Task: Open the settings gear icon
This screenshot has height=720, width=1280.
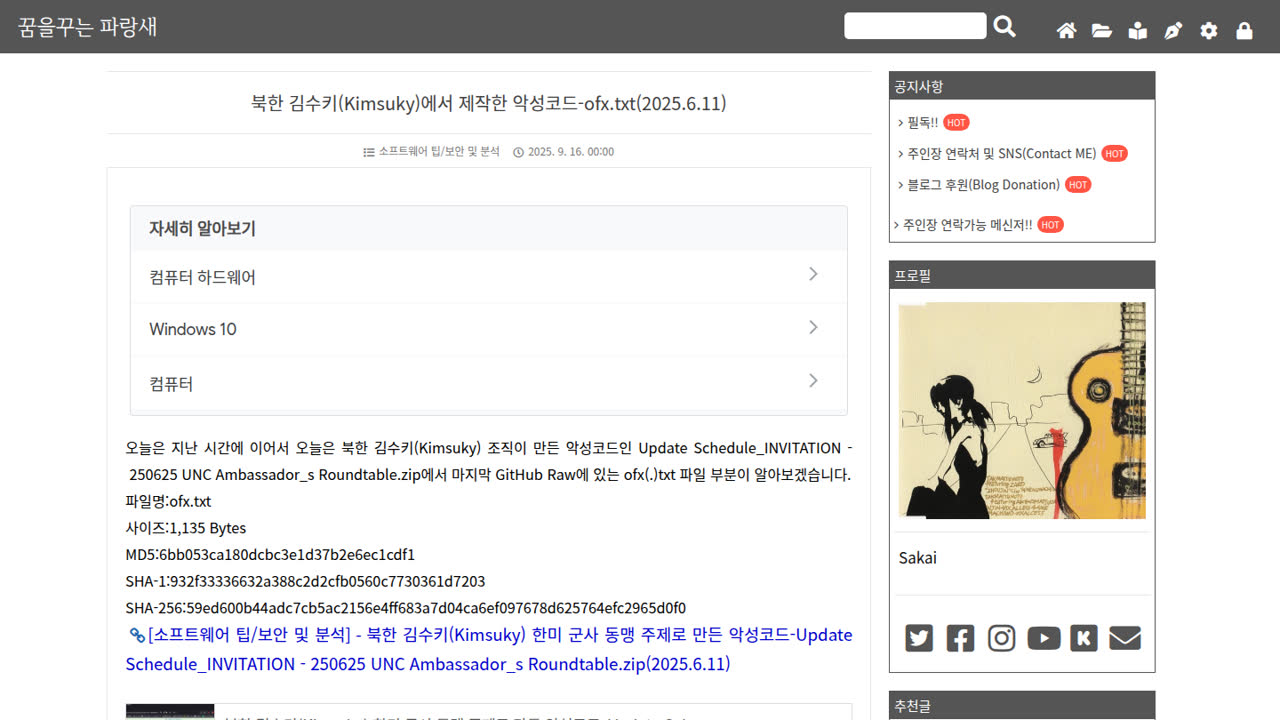Action: coord(1209,31)
